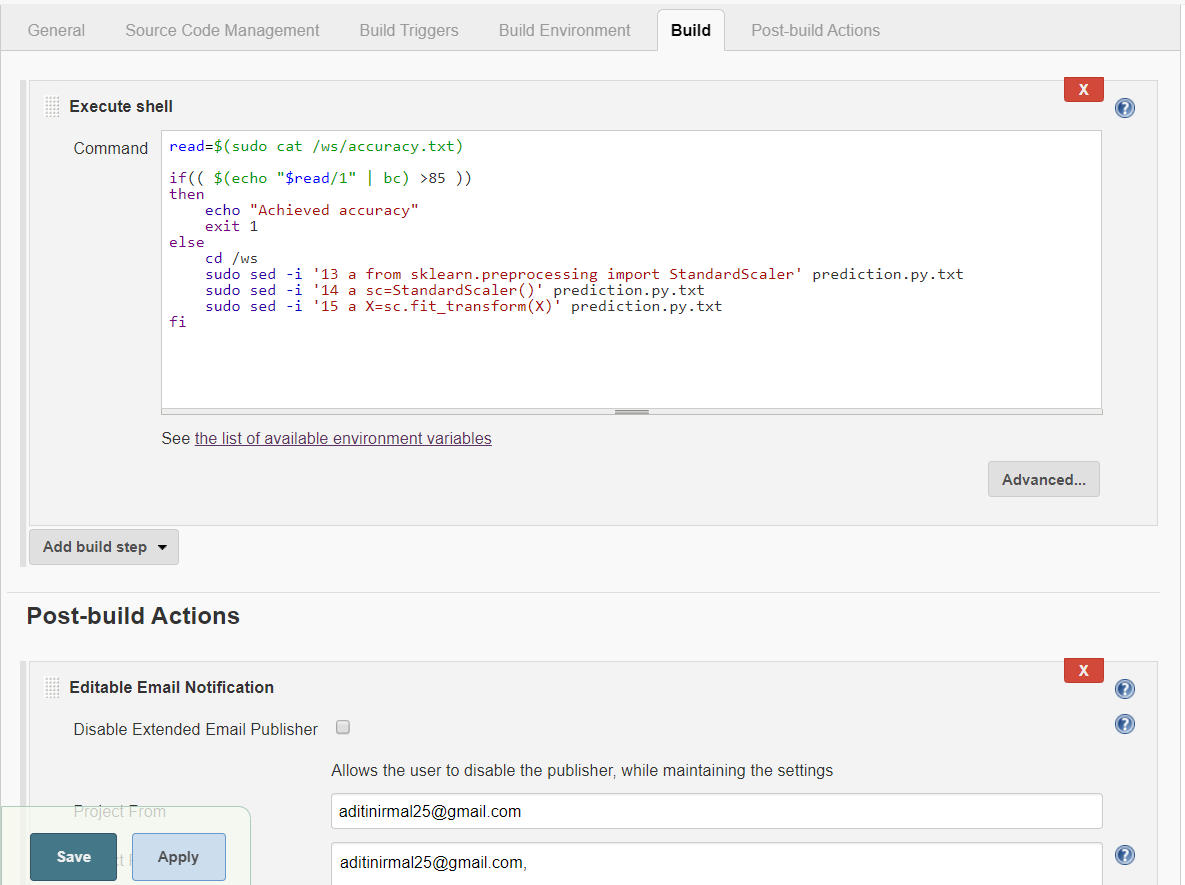Image resolution: width=1185 pixels, height=885 pixels.
Task: Apply the configuration changes
Action: [x=178, y=856]
